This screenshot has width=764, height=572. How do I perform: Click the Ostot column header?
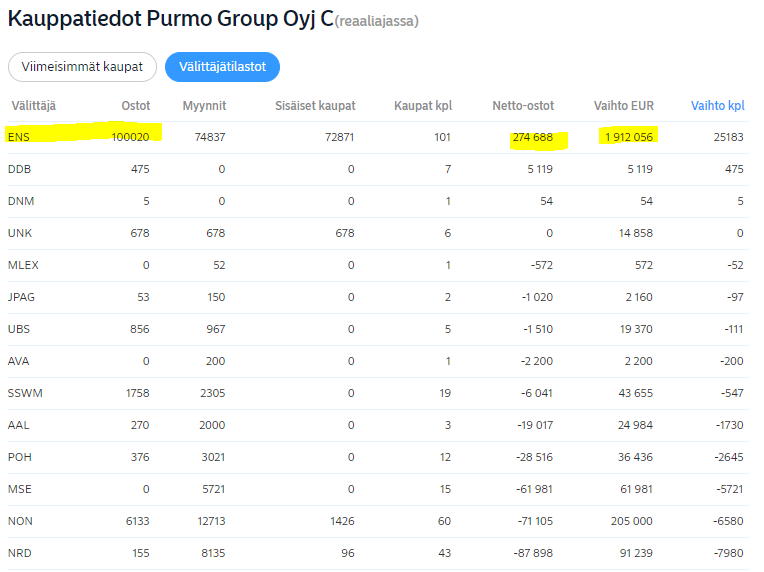click(x=135, y=105)
